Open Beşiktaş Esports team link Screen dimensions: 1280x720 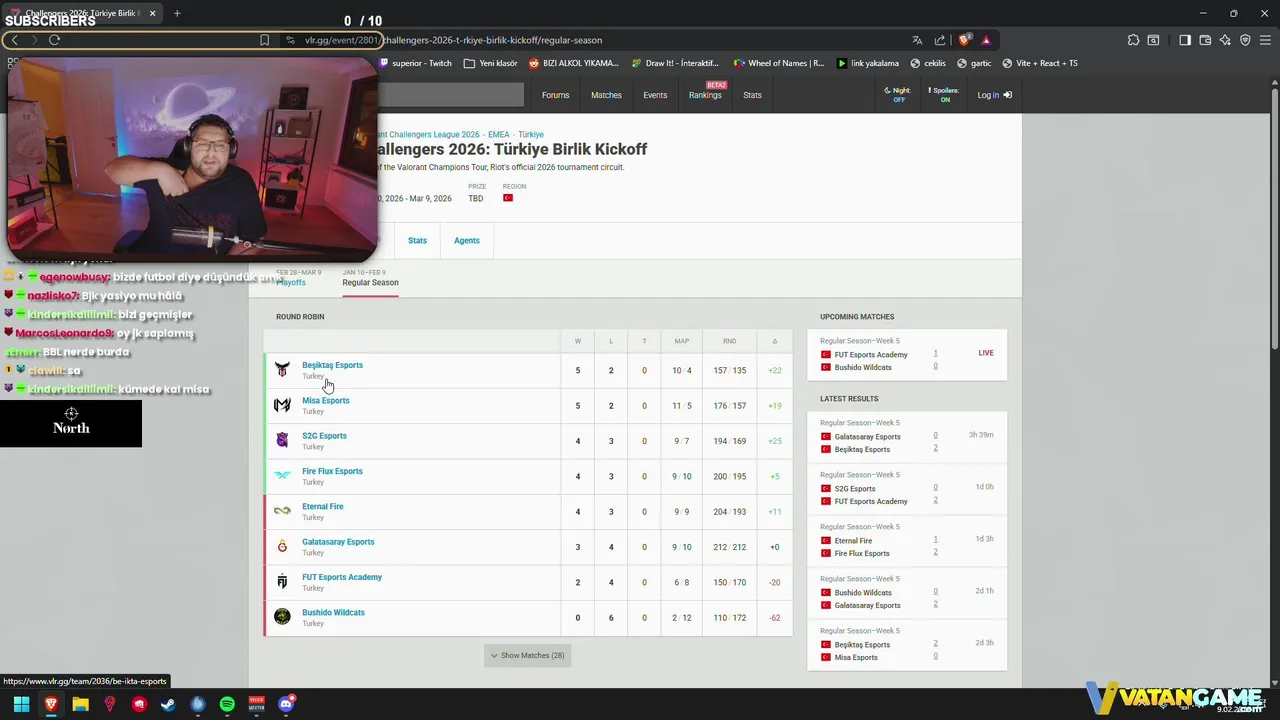point(332,365)
